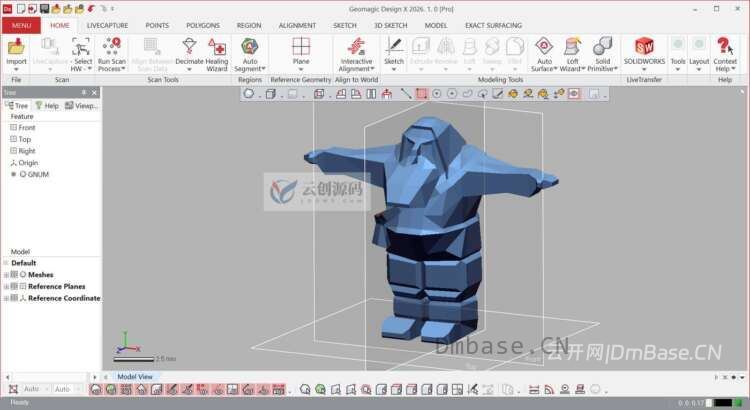Open the Sketch dropdown arrow
750x410 pixels.
(x=394, y=69)
